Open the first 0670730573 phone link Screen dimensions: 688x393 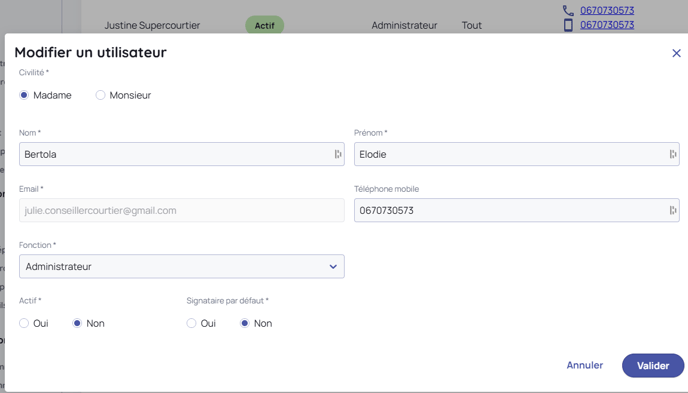pos(607,10)
